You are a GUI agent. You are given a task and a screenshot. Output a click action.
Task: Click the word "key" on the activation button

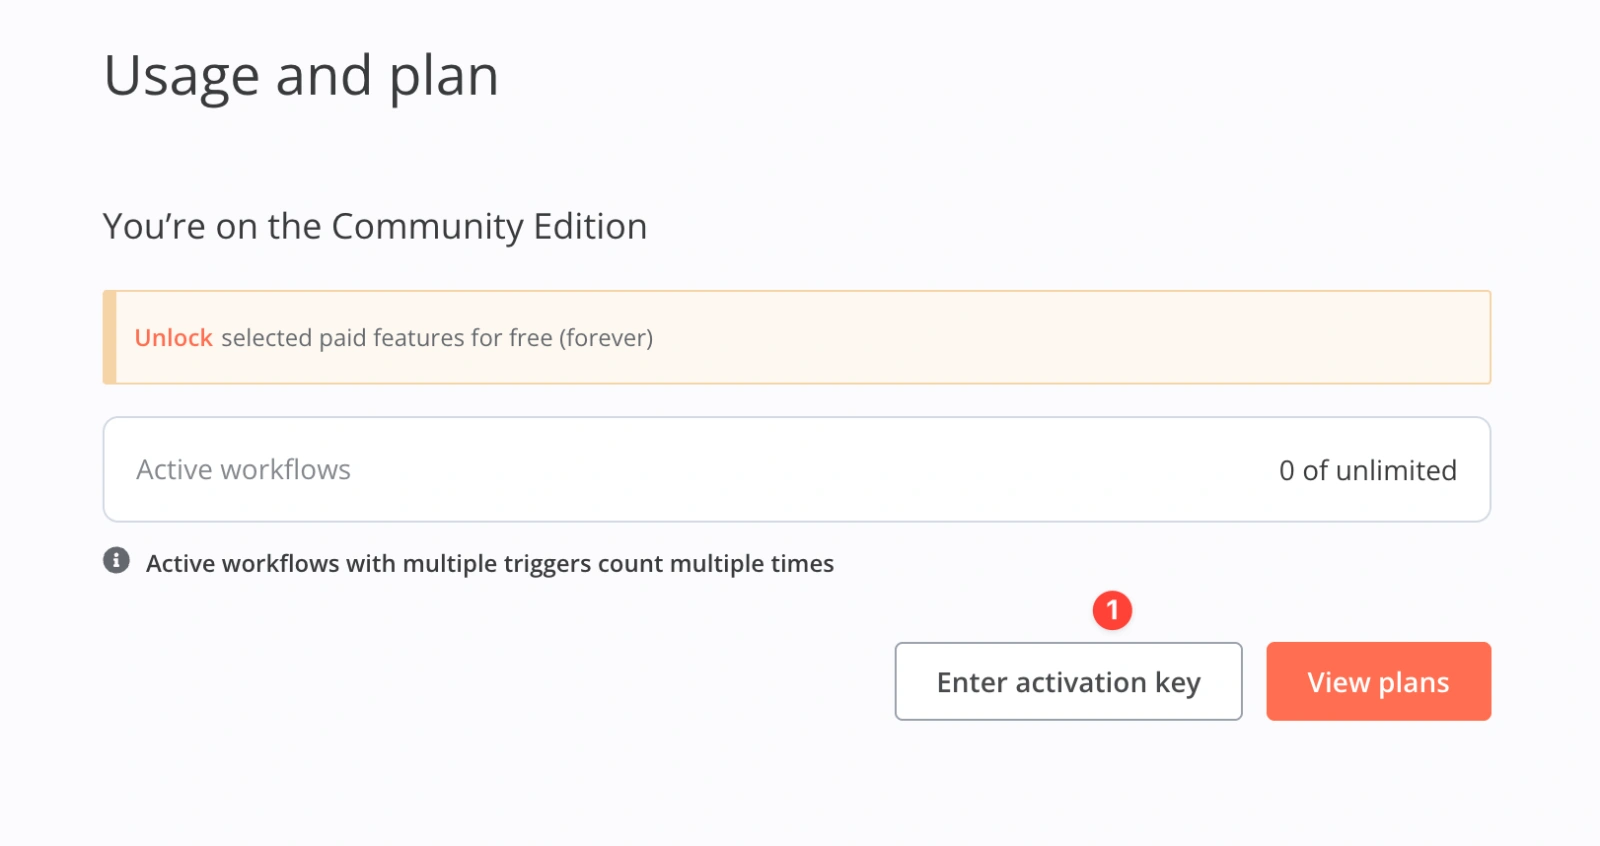(x=1177, y=682)
